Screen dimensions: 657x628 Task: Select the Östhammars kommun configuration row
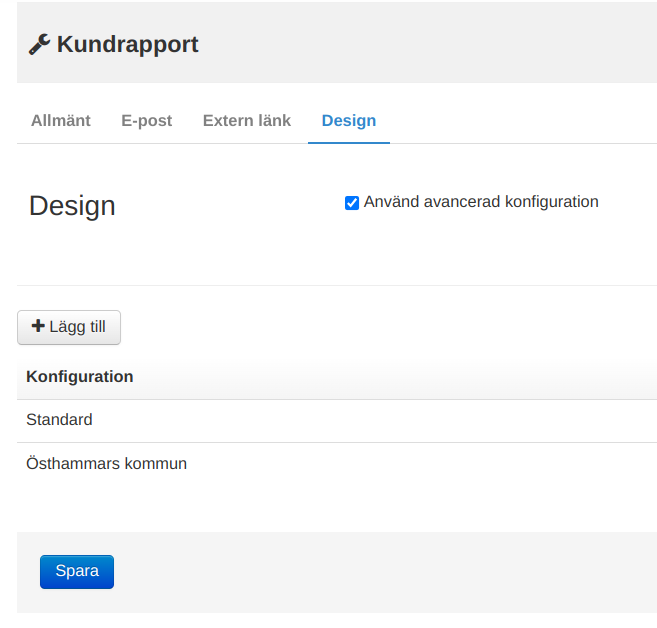[x=300, y=464]
